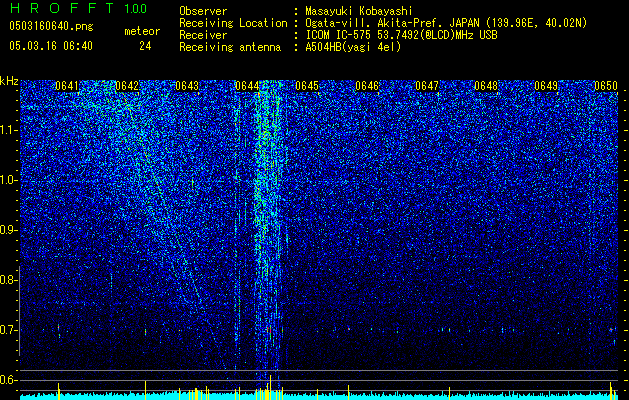
Task: Click the 0.9 kHz axis label
Action: coord(8,230)
